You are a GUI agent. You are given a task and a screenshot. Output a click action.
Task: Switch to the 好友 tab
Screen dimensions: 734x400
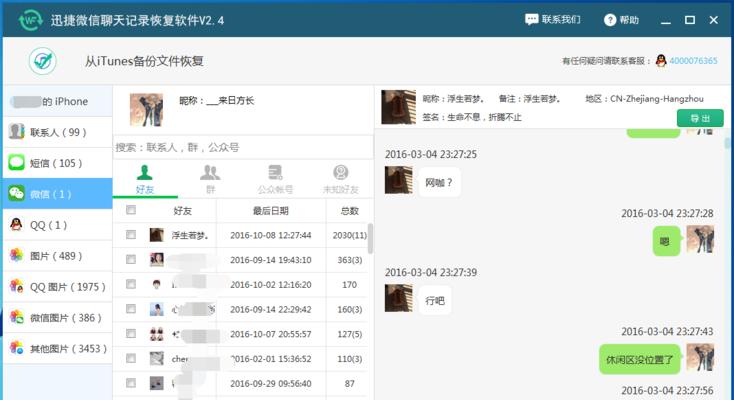[x=145, y=179]
